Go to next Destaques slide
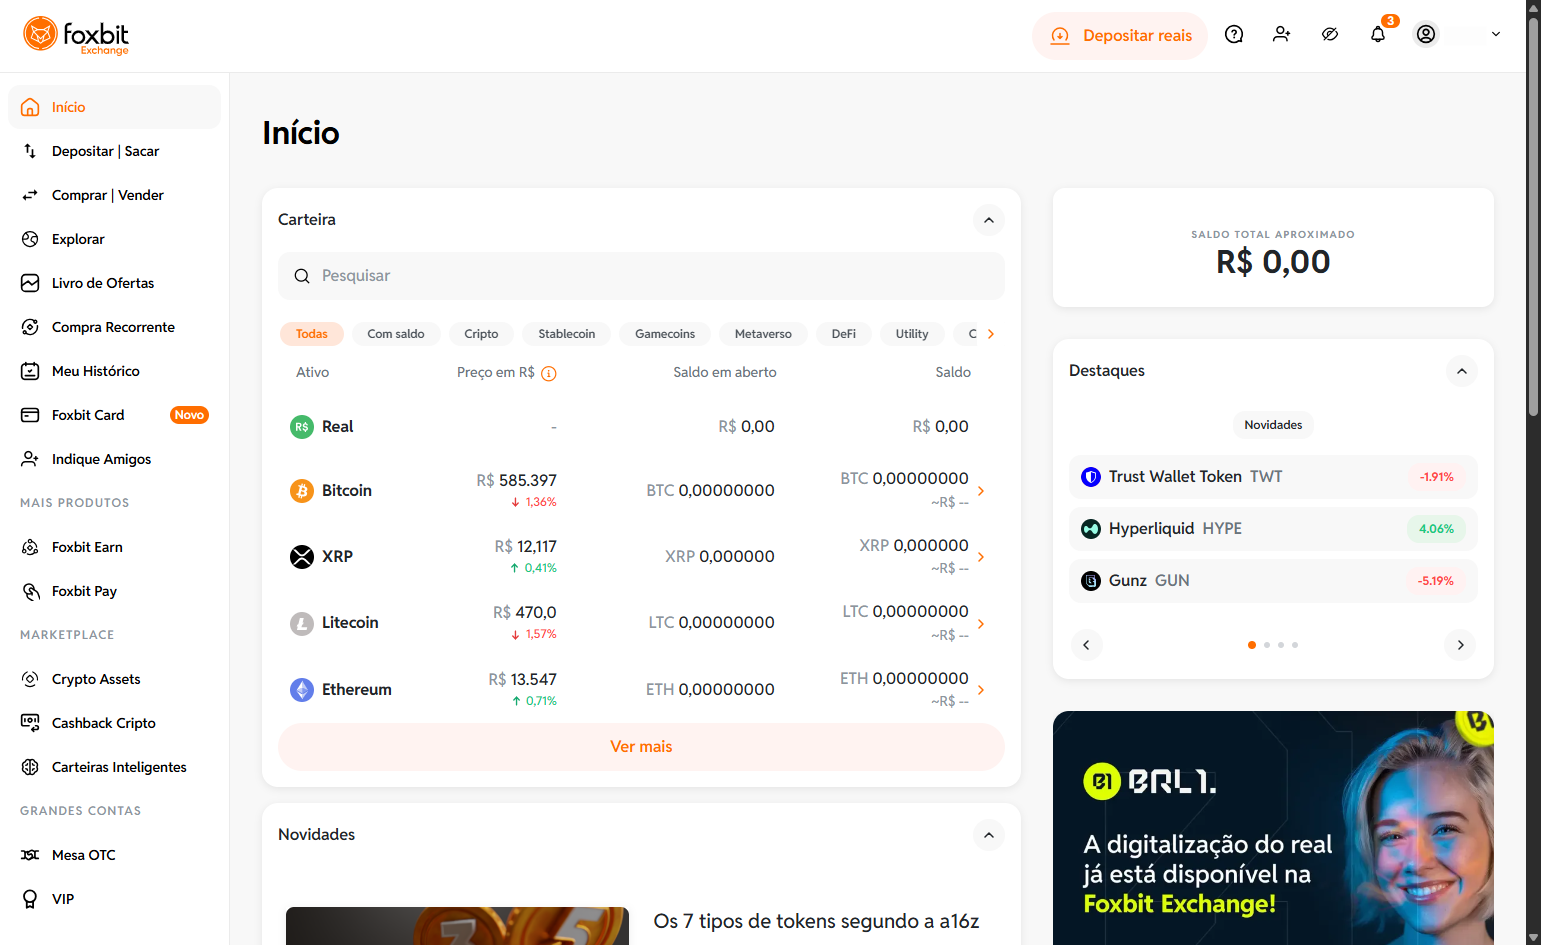The height and width of the screenshot is (945, 1541). click(1461, 645)
